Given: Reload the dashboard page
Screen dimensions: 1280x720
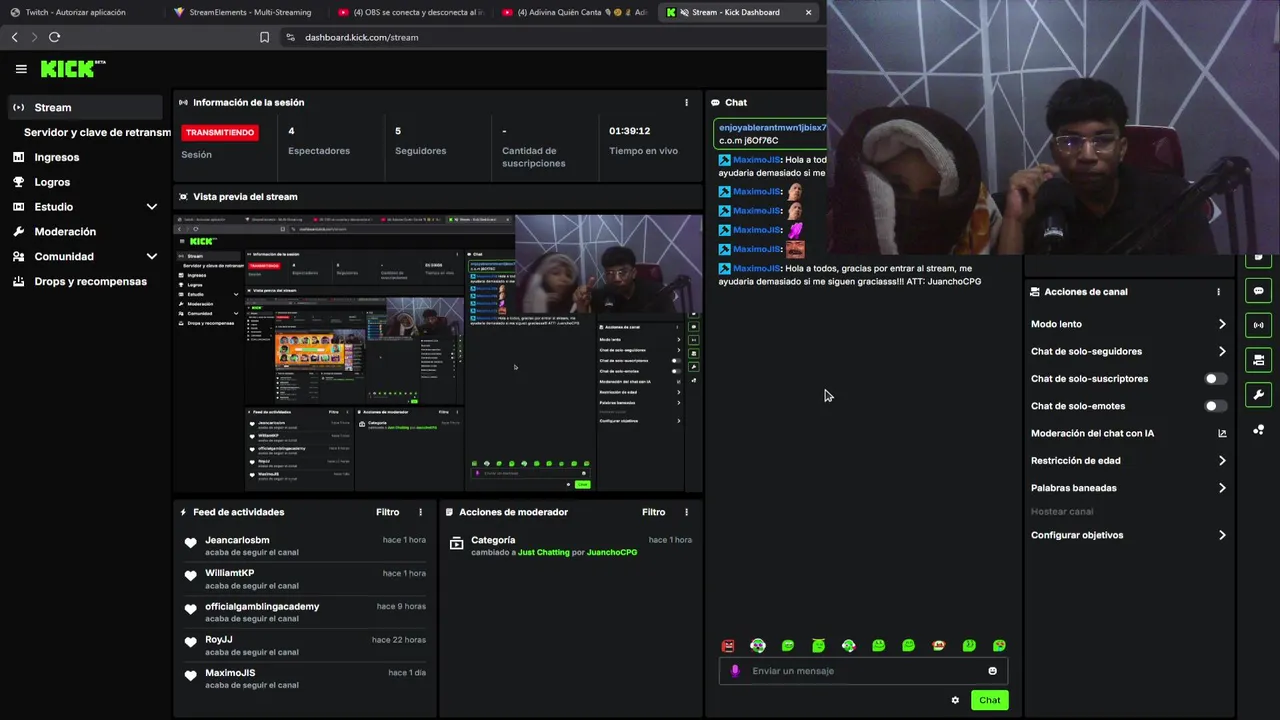Looking at the screenshot, I should (54, 37).
